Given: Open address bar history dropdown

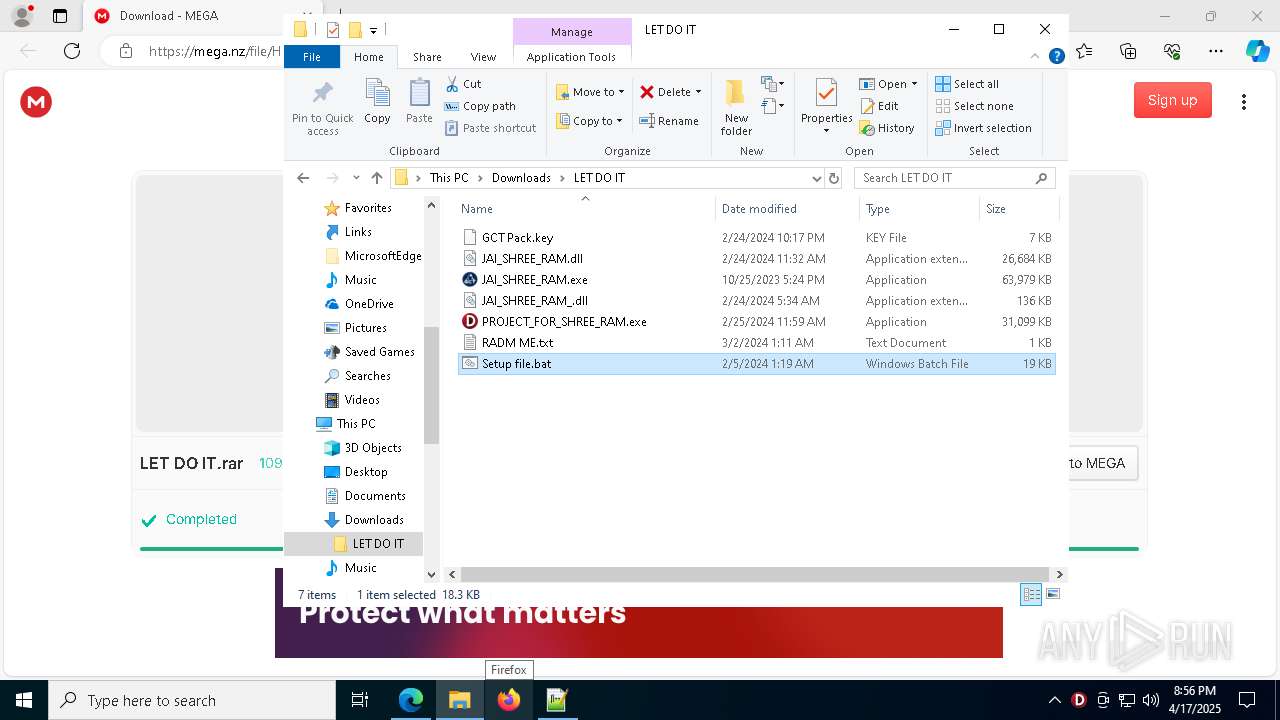Looking at the screenshot, I should 817,178.
